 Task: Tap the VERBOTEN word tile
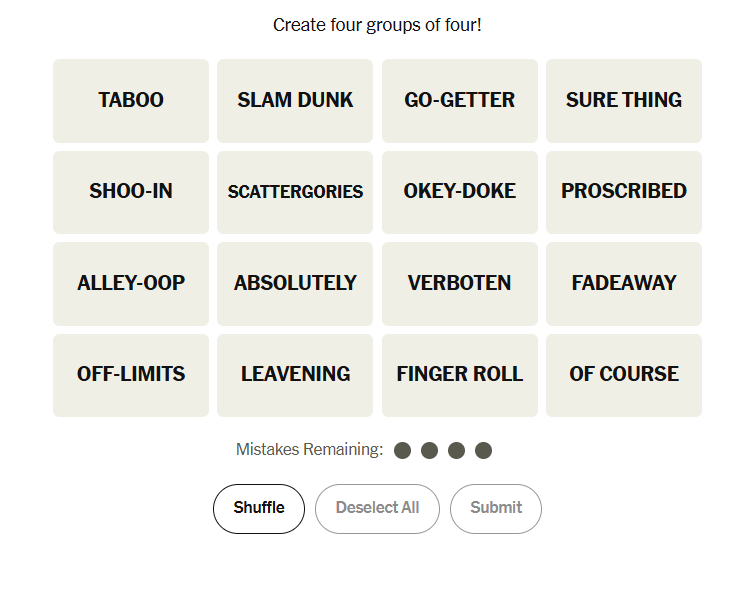[460, 283]
